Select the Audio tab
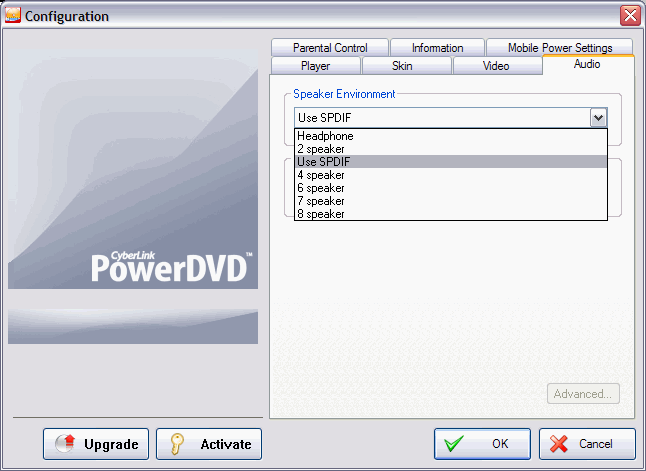 587,64
